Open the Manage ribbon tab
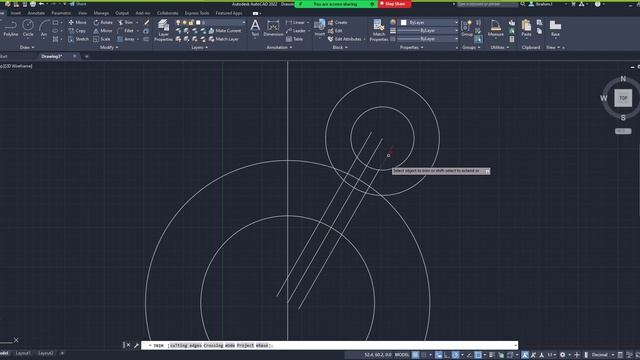Screen dimensions: 640x360 [x=101, y=13]
